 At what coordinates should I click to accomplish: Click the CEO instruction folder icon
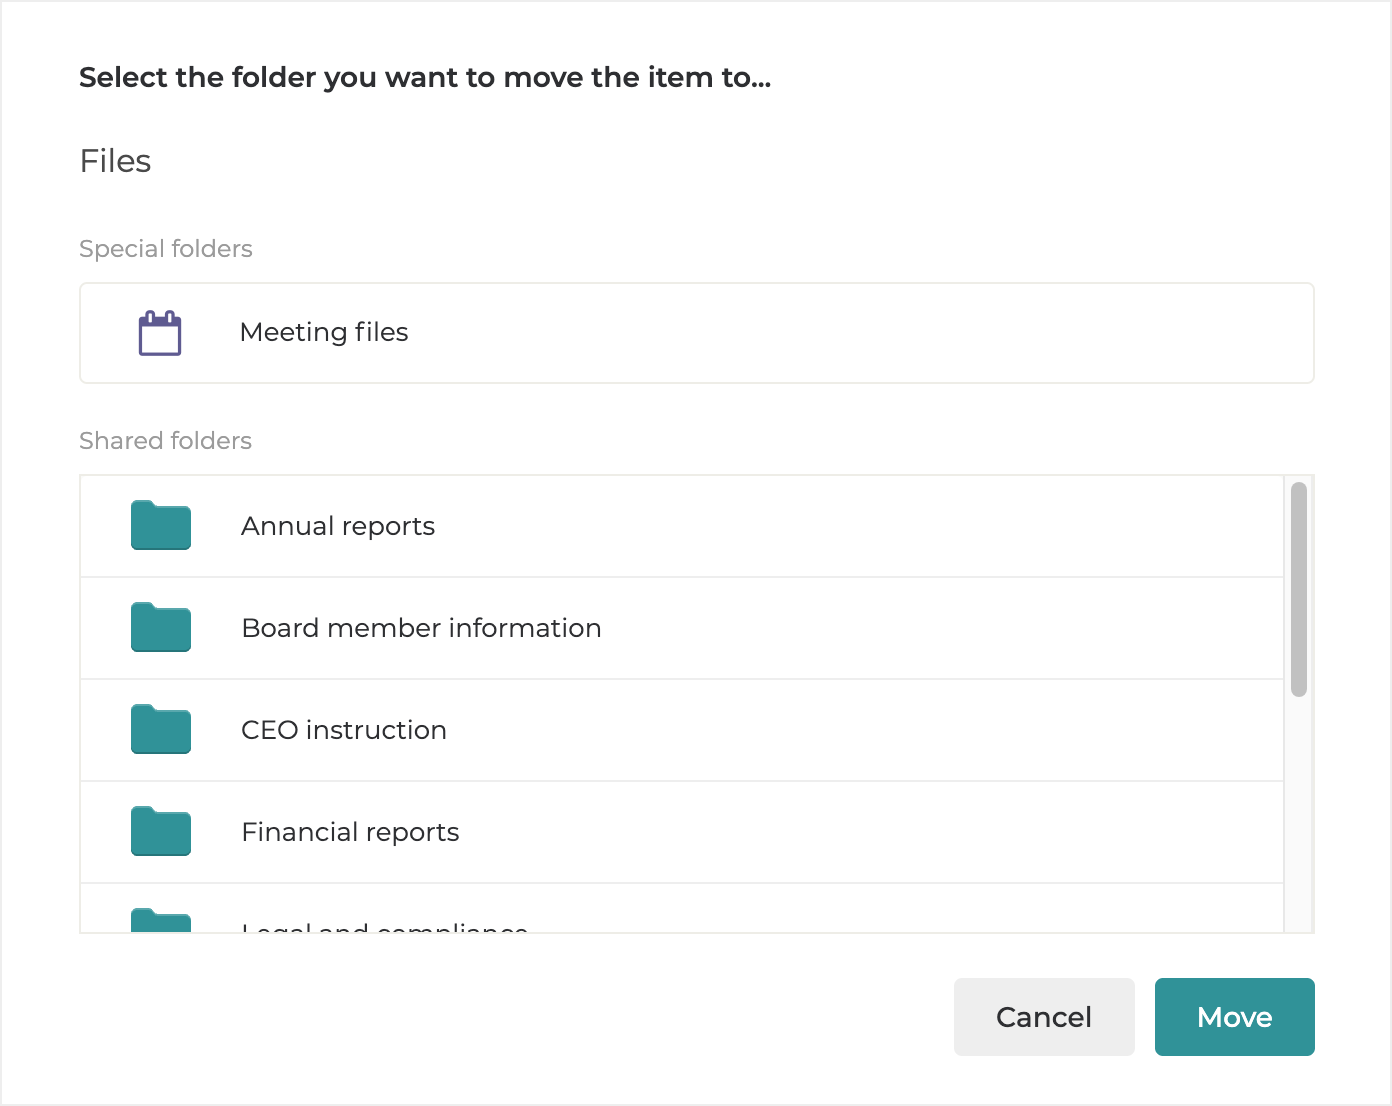161,730
